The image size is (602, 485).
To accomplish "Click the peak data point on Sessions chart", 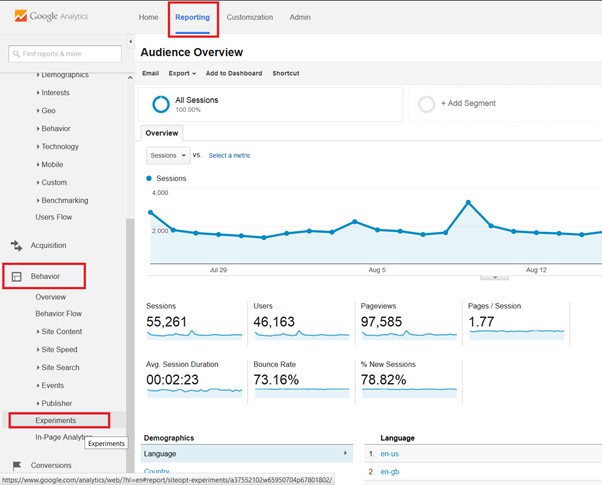I will click(x=468, y=202).
